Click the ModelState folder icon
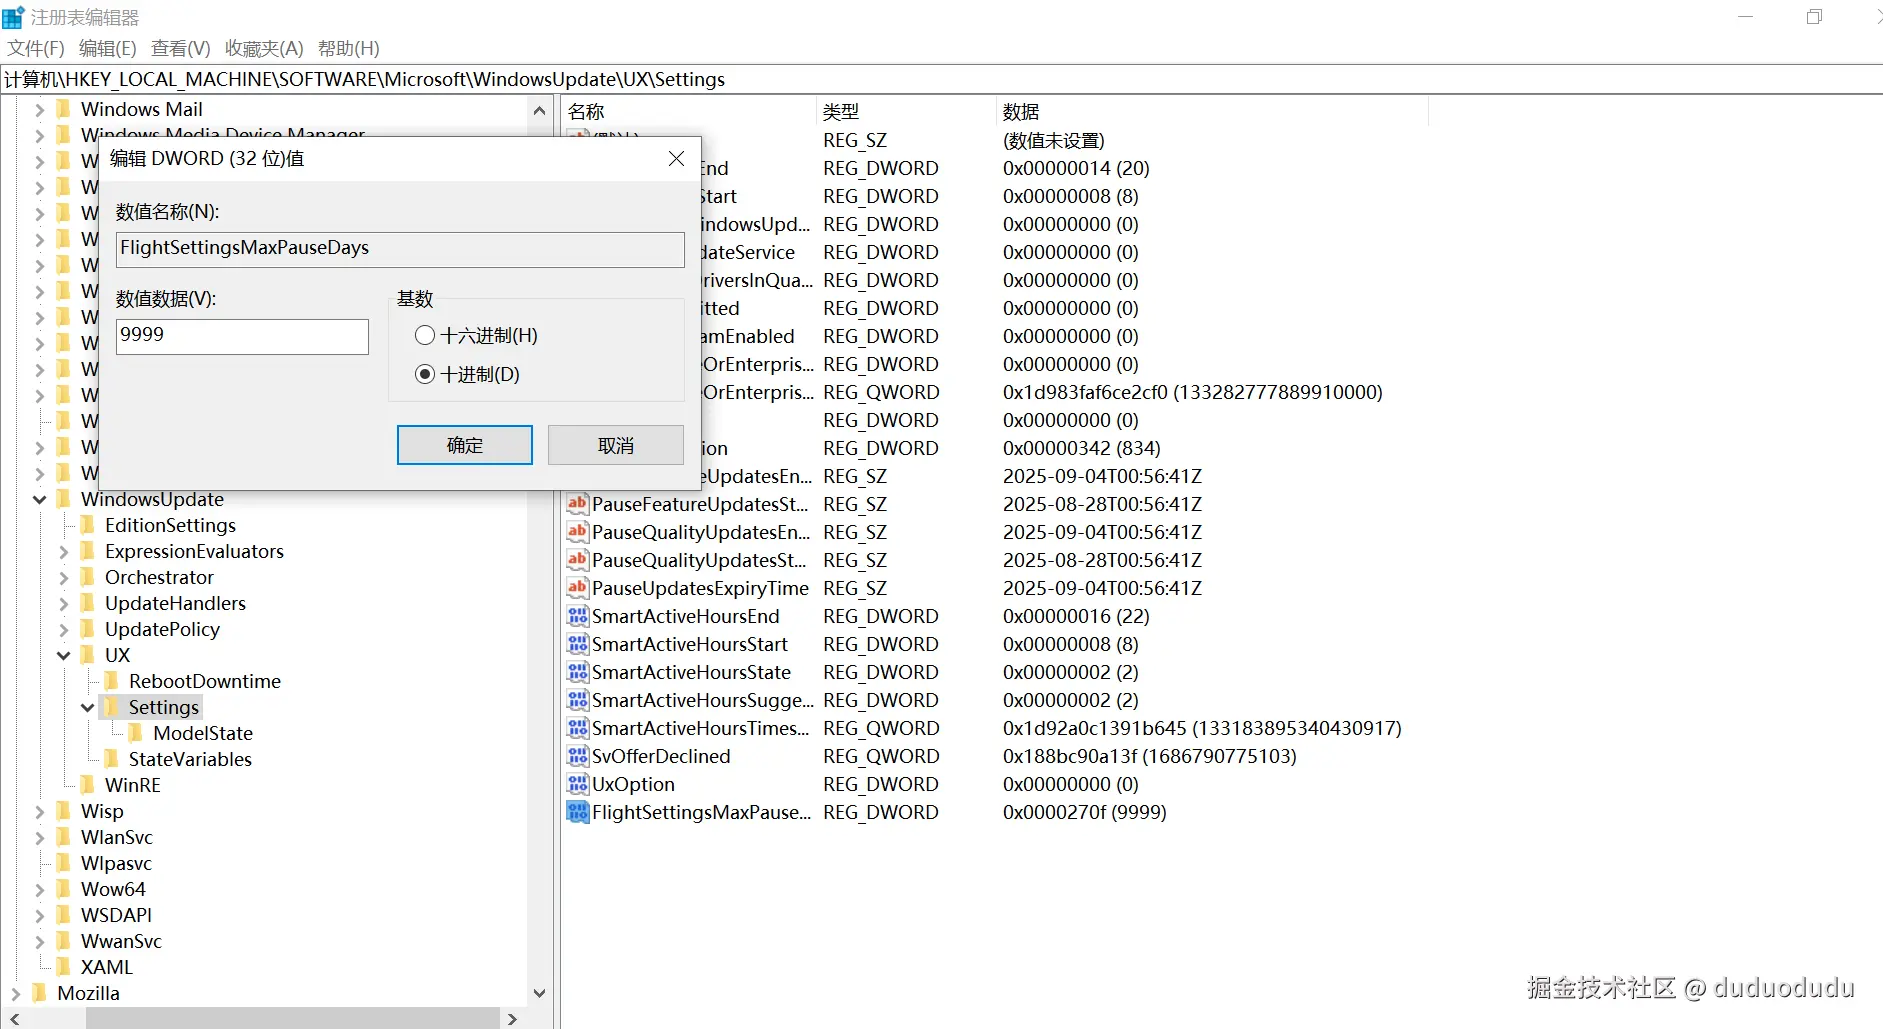This screenshot has width=1883, height=1029. click(136, 733)
